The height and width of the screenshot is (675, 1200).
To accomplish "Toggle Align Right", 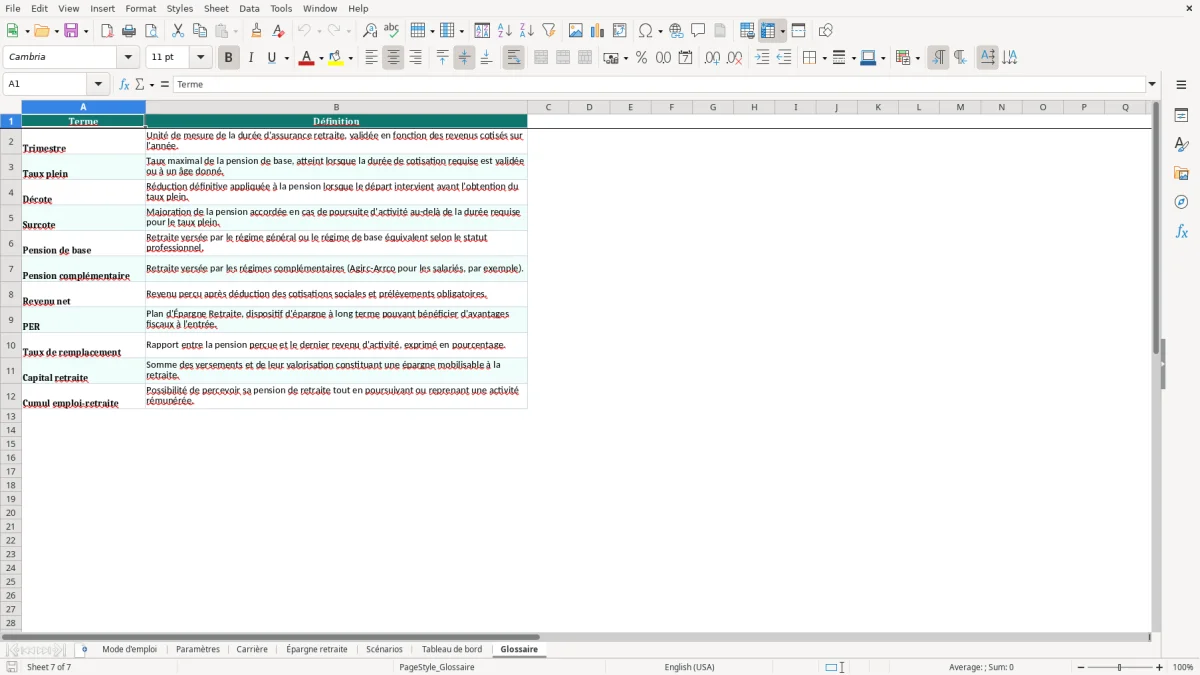I will [415, 58].
